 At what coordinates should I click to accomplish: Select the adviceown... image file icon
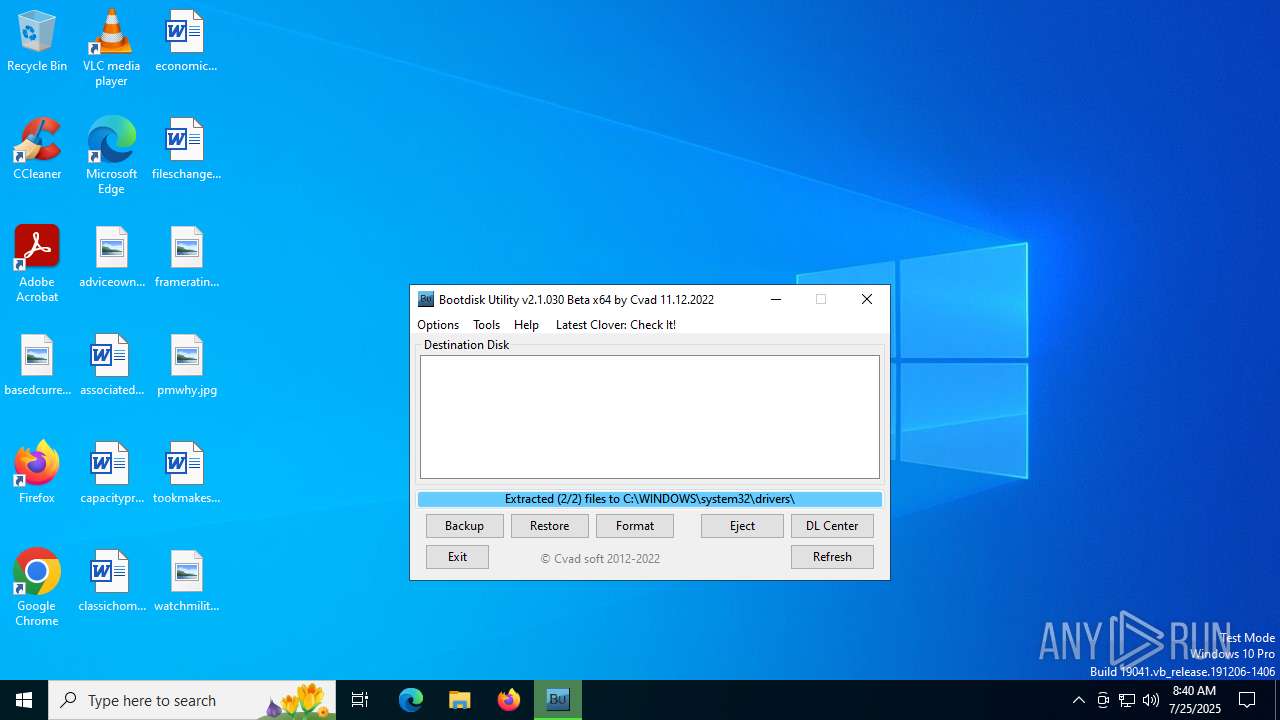coord(111,257)
